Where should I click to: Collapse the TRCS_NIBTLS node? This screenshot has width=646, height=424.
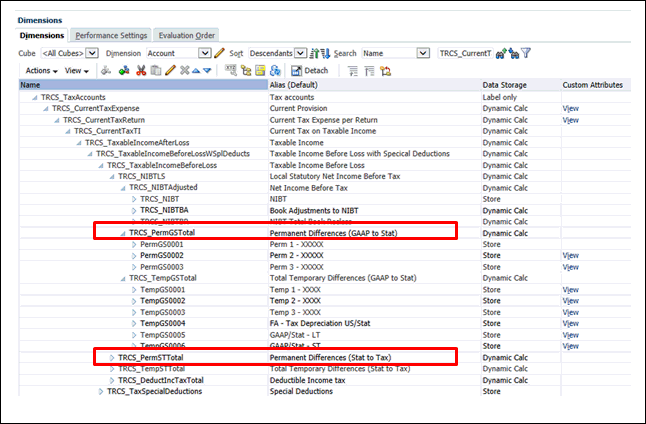[x=112, y=177]
